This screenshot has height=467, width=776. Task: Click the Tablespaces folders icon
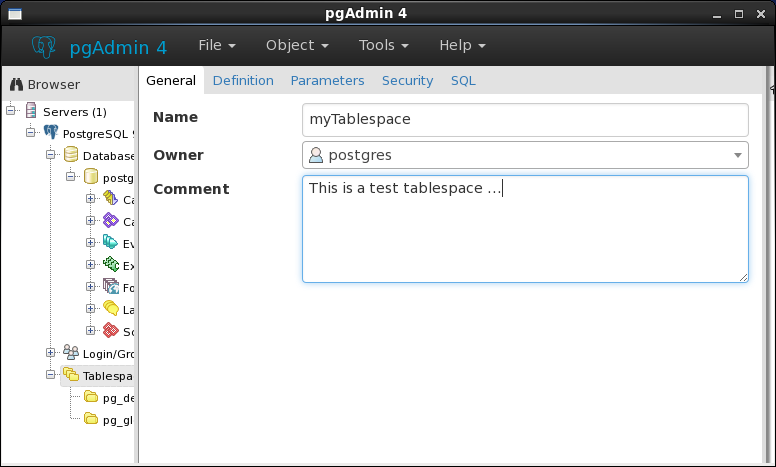(71, 374)
